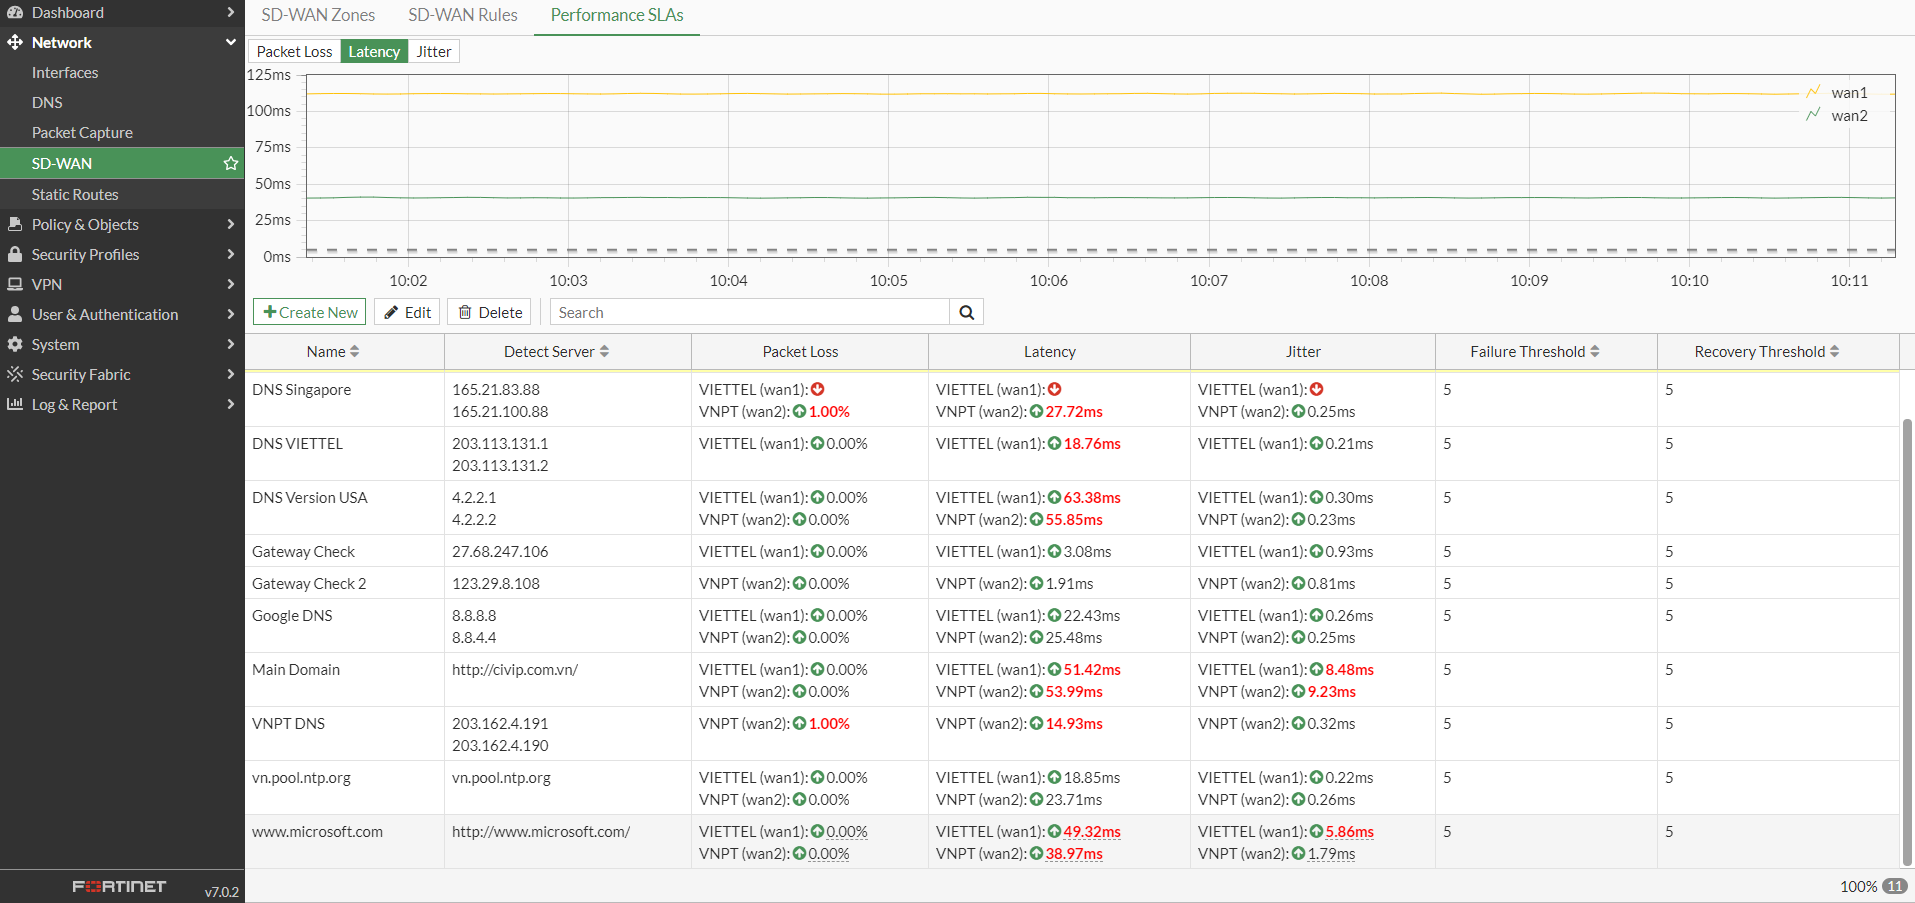Click the Security Fabric icon in the sidebar
This screenshot has height=903, width=1915.
[15, 374]
